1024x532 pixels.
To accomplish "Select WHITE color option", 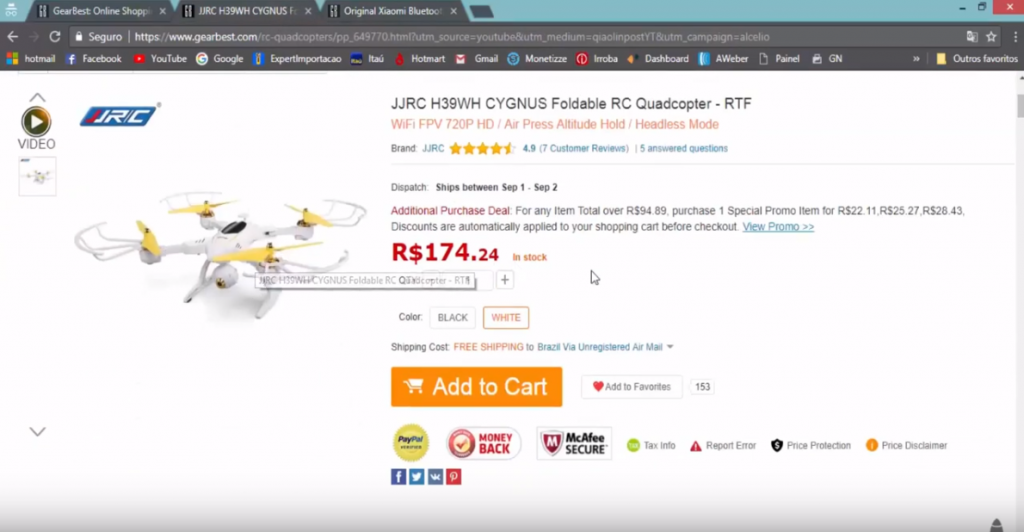I will coord(506,318).
